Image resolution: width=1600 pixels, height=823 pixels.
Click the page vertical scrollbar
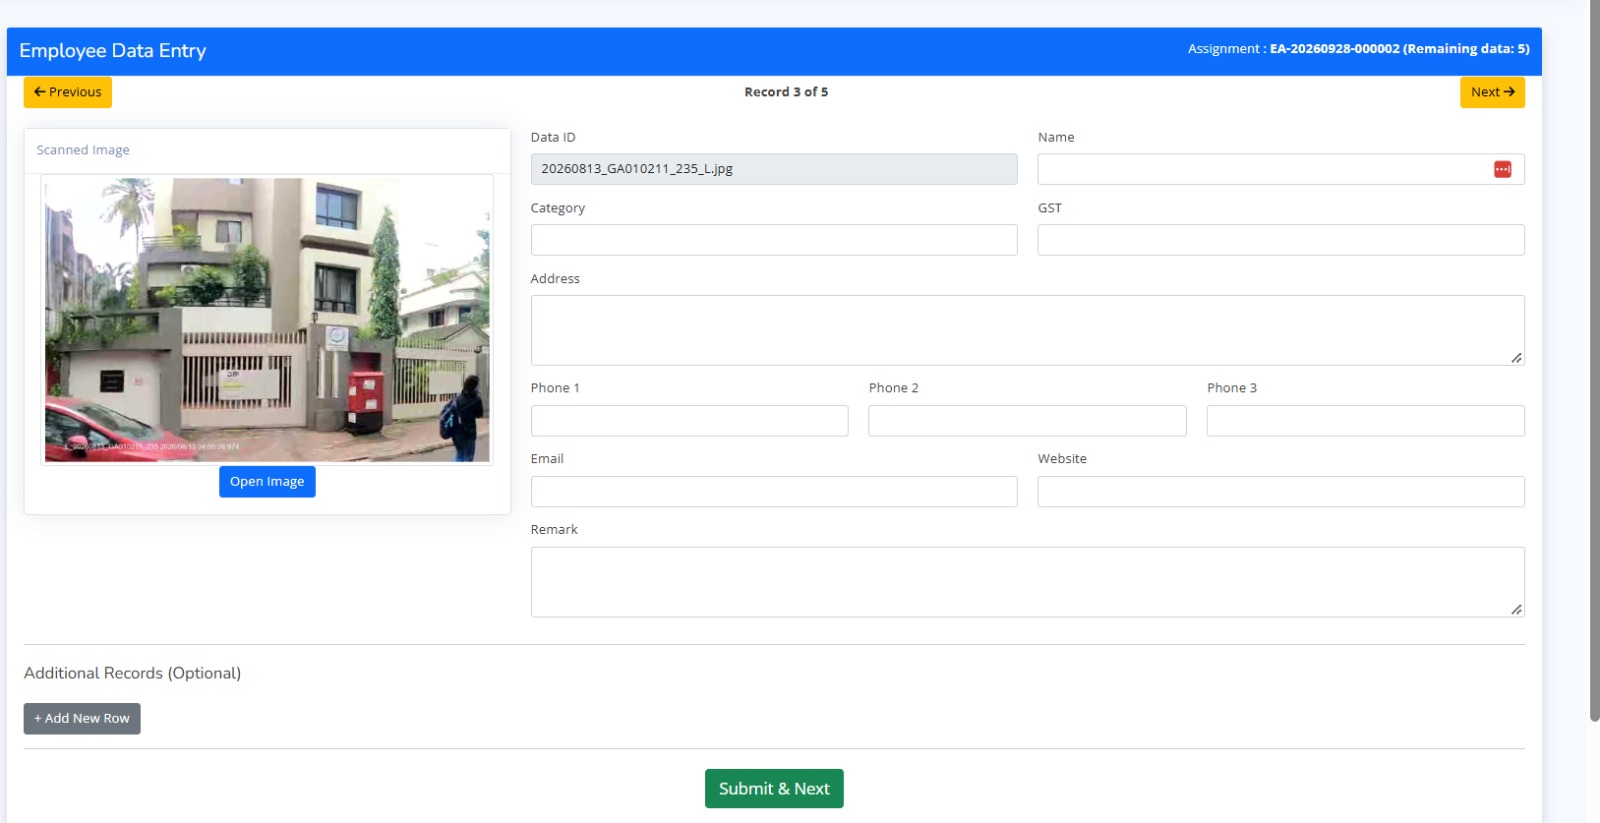click(x=1595, y=360)
